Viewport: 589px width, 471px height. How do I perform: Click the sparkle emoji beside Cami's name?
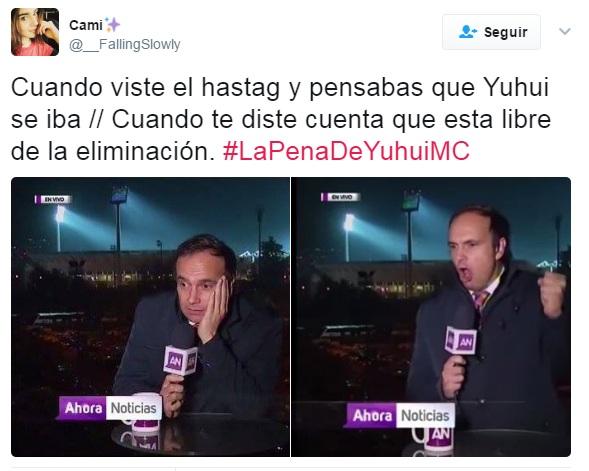(112, 24)
